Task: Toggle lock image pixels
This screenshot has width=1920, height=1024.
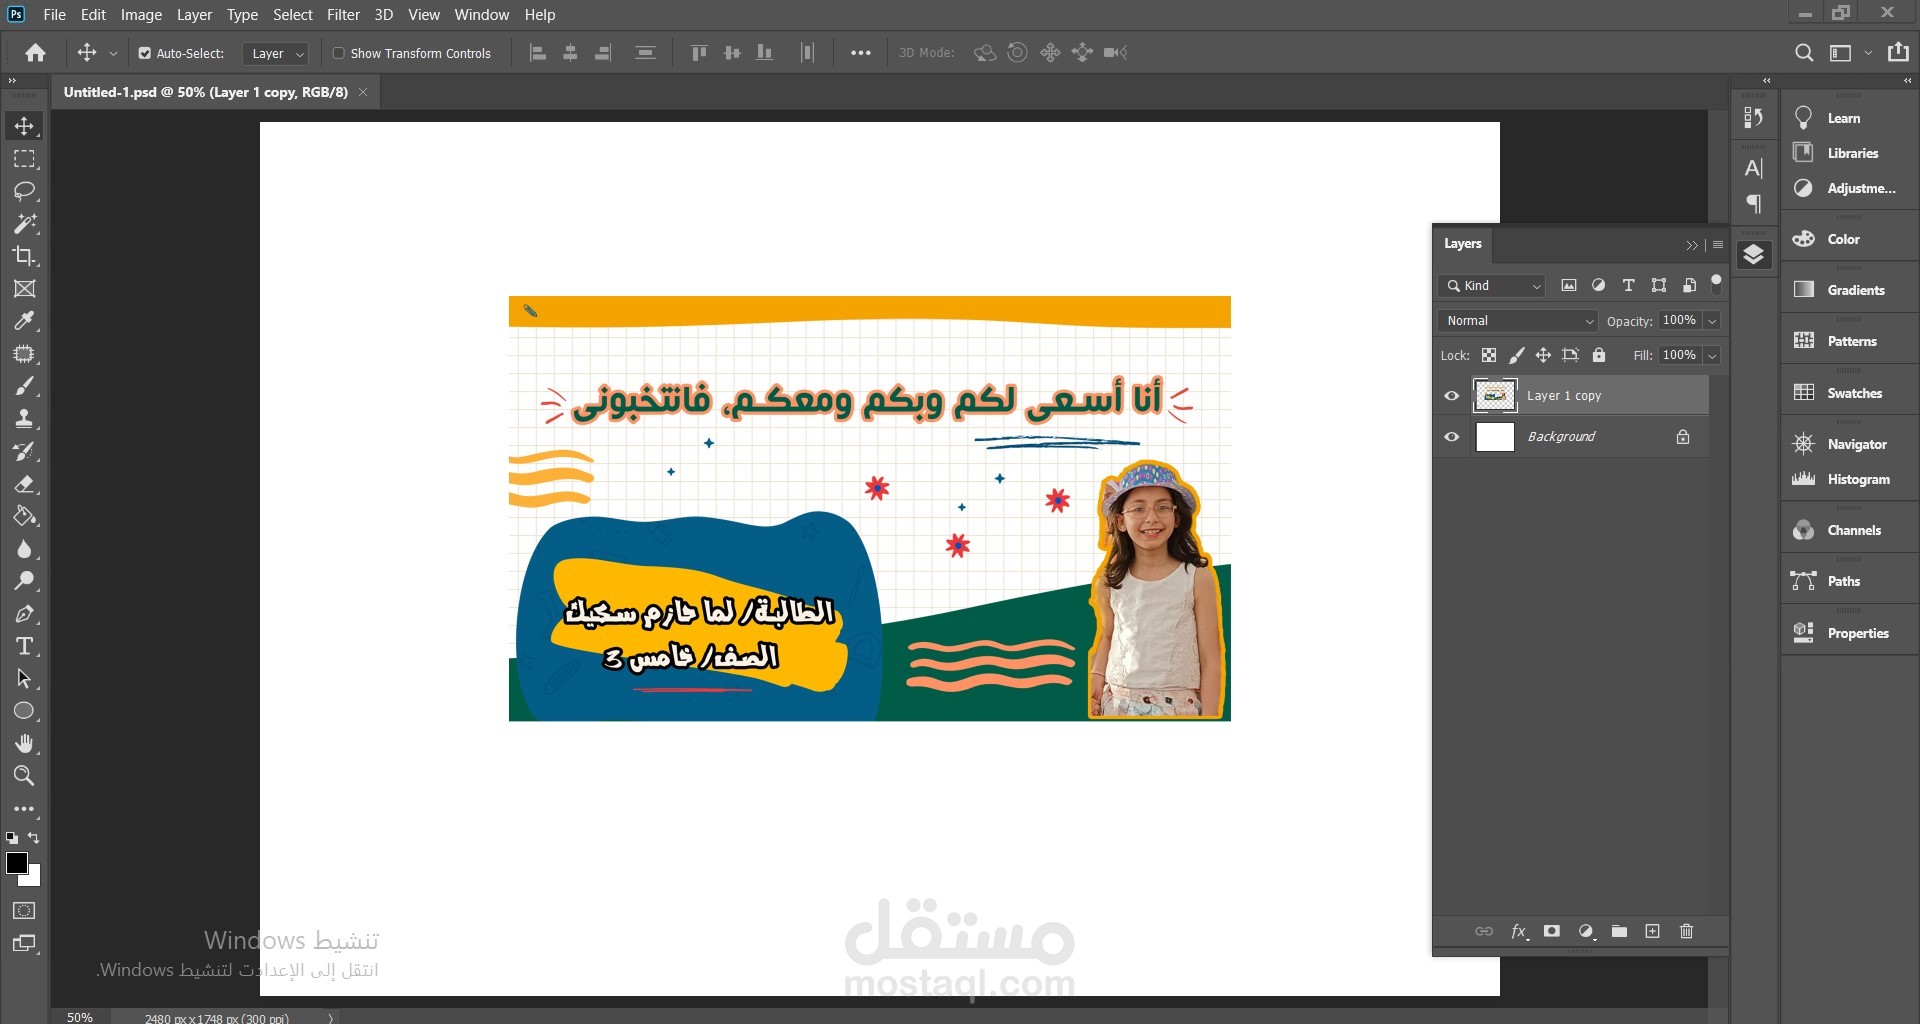Action: [1517, 355]
